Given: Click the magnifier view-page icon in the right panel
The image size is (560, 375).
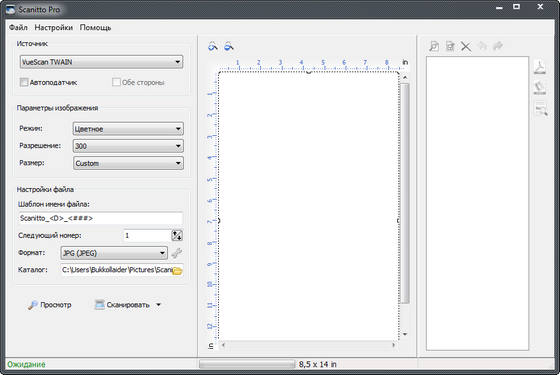Looking at the screenshot, I should [434, 46].
